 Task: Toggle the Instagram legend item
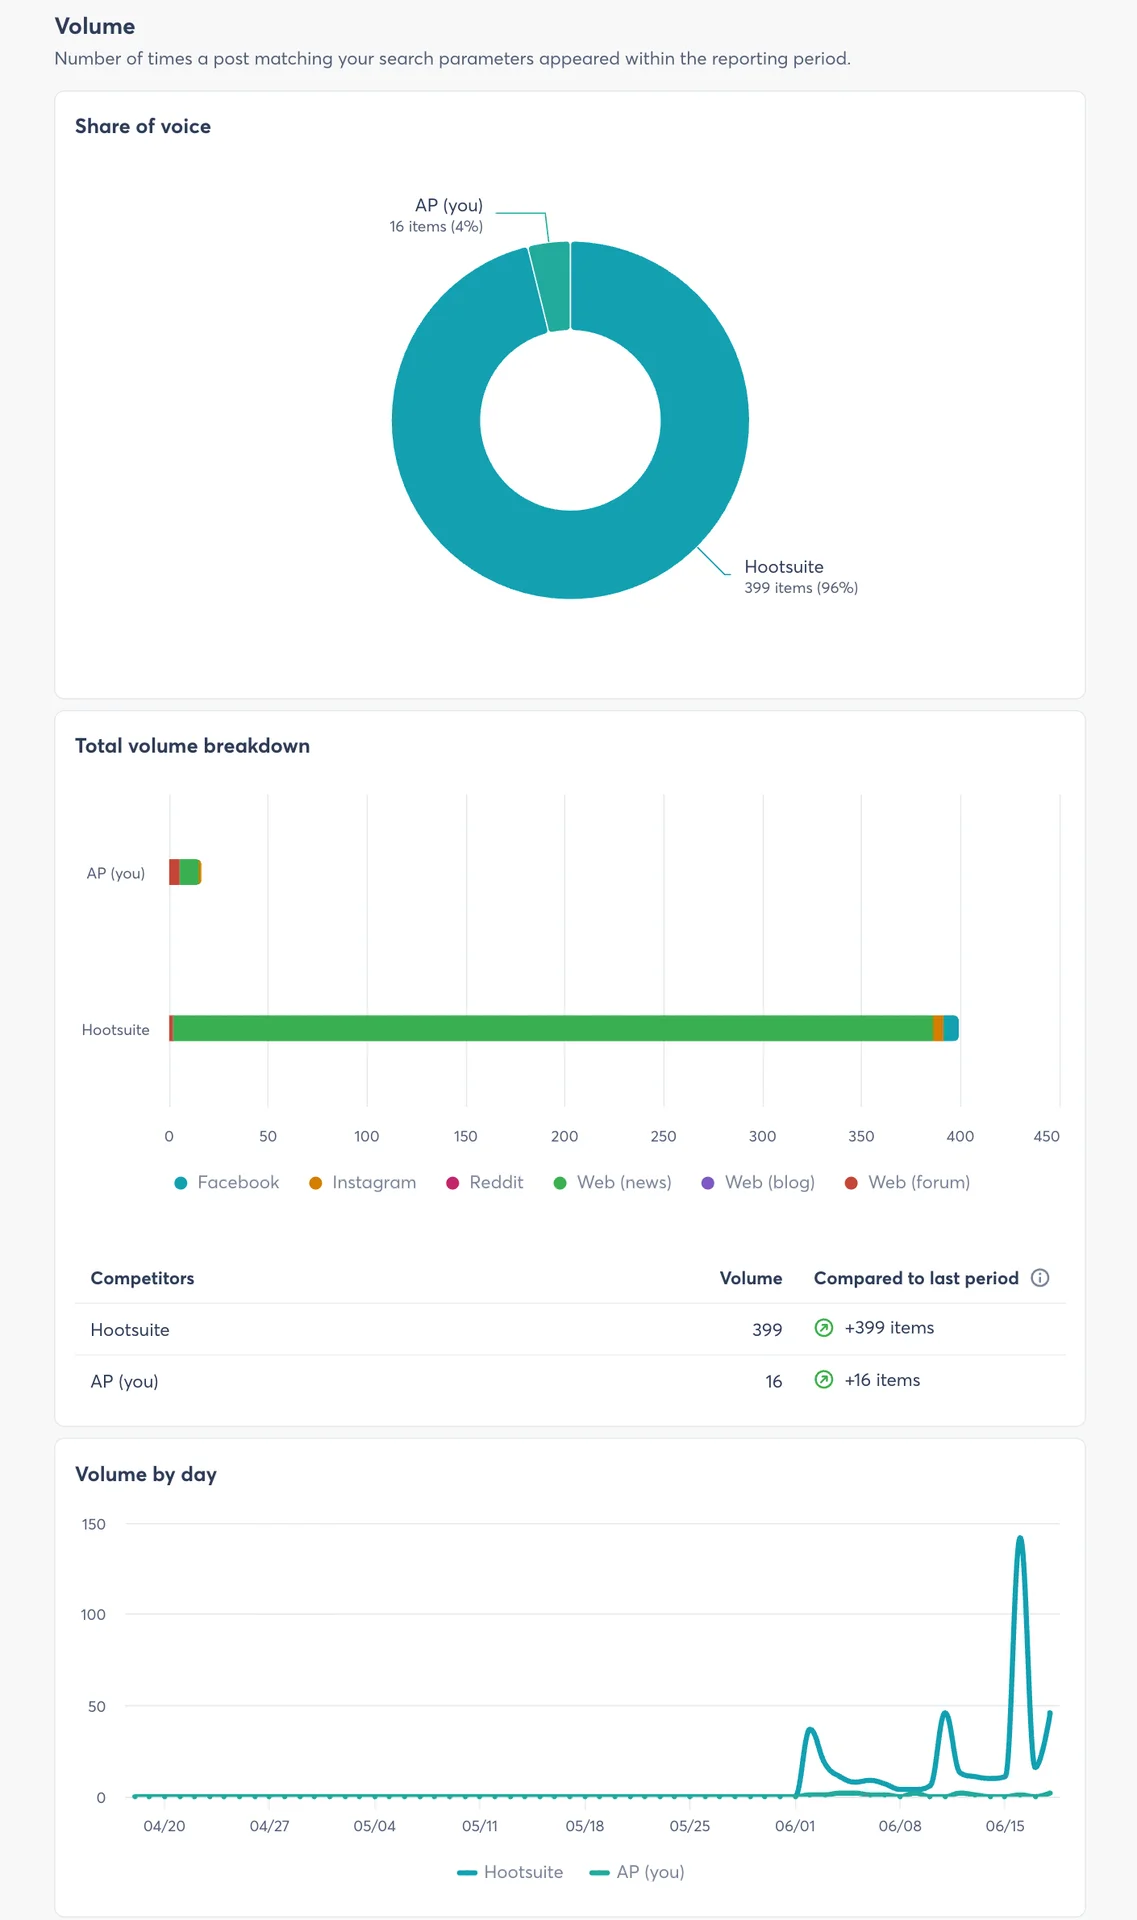(x=362, y=1182)
